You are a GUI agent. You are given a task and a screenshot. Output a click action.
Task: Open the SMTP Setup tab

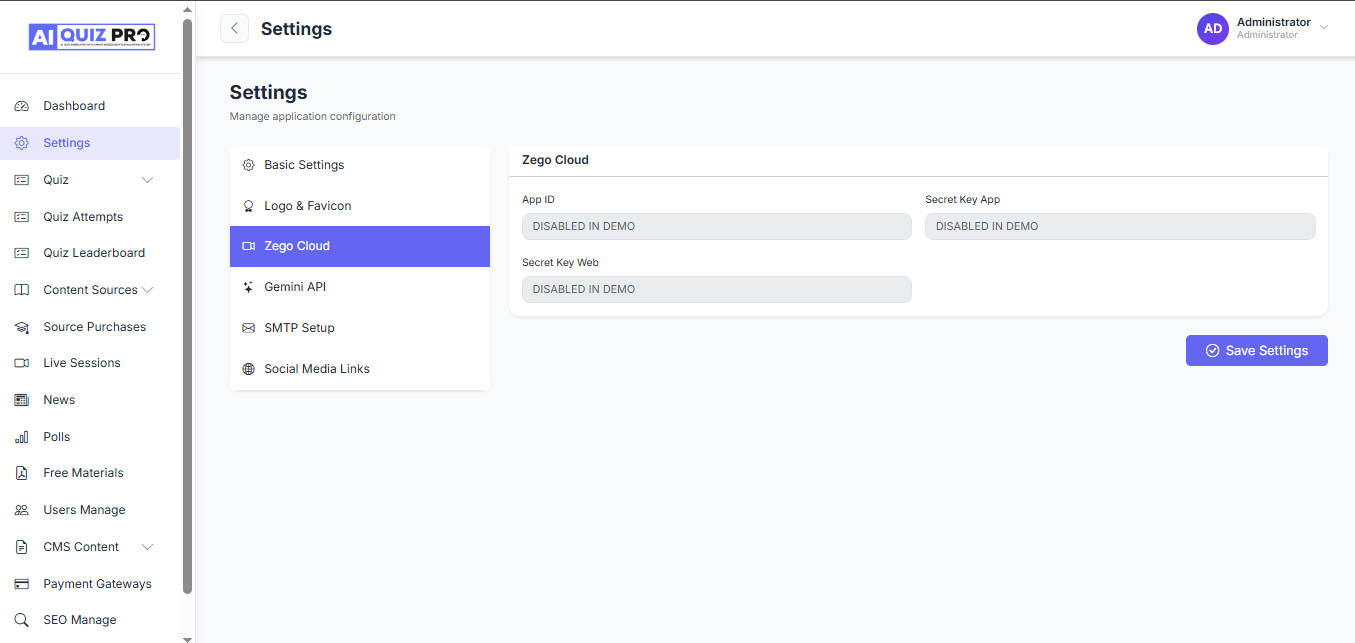click(360, 328)
